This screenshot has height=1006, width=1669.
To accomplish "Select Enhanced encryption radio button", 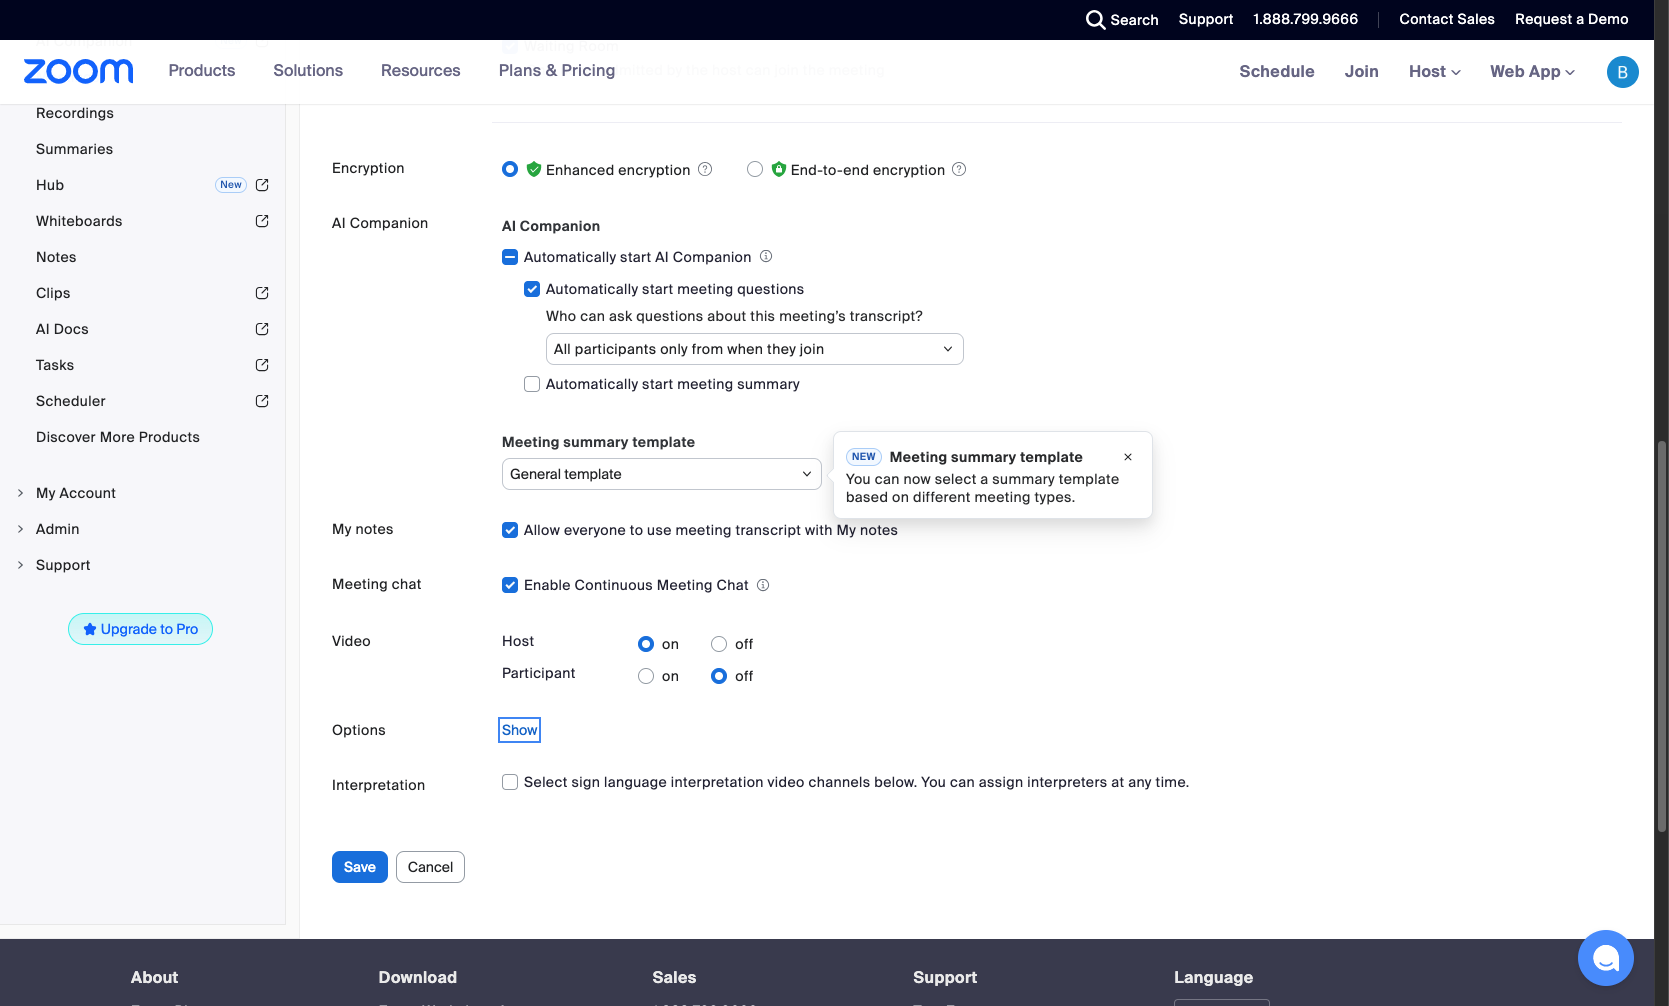I will [510, 169].
